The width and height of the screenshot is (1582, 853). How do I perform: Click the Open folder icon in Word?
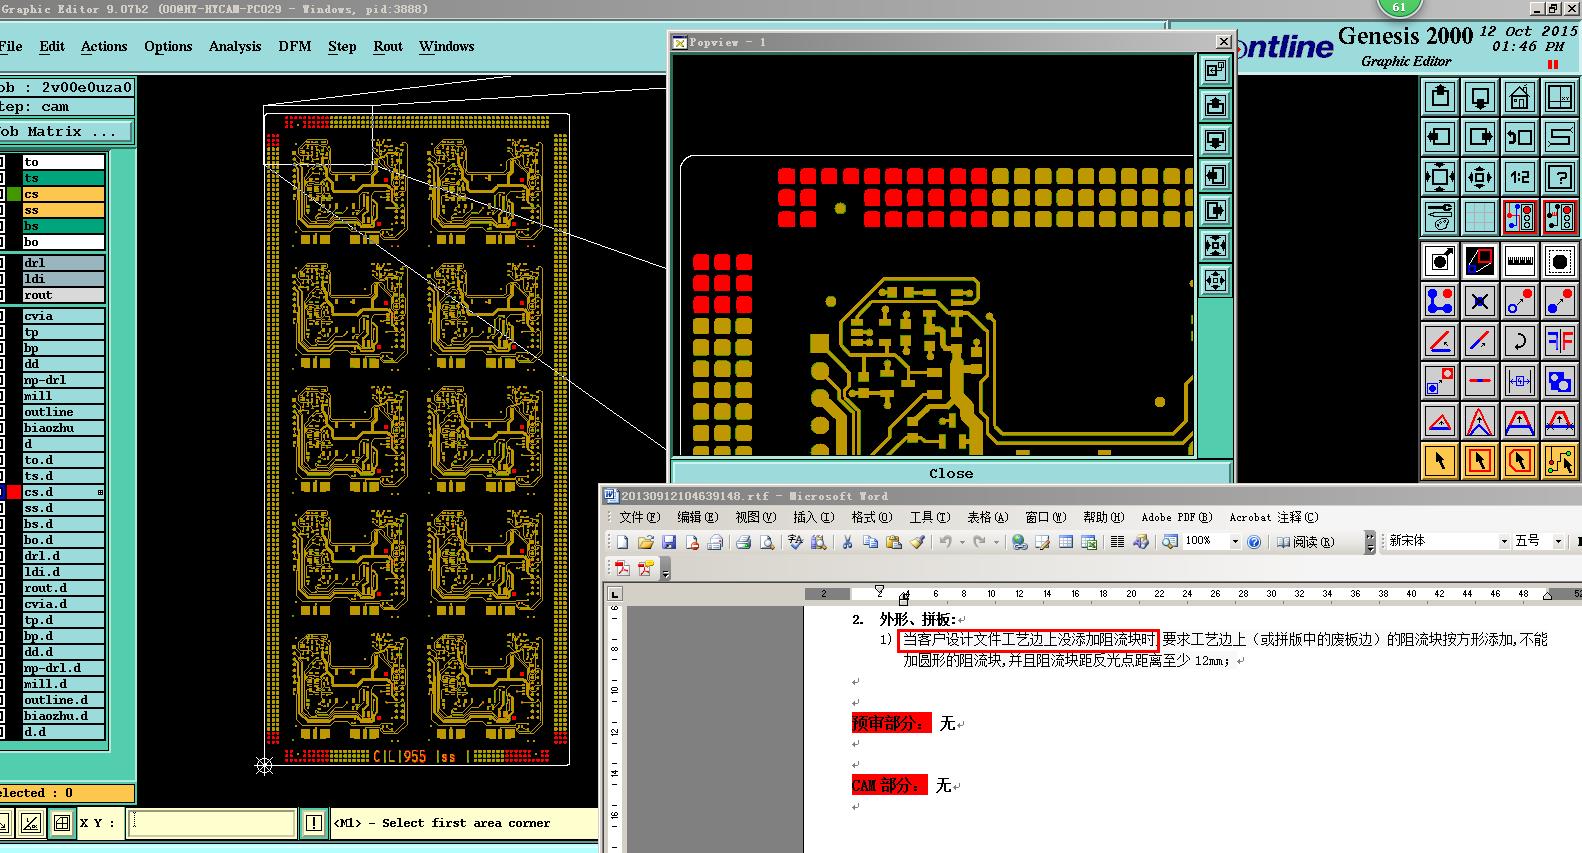point(645,542)
